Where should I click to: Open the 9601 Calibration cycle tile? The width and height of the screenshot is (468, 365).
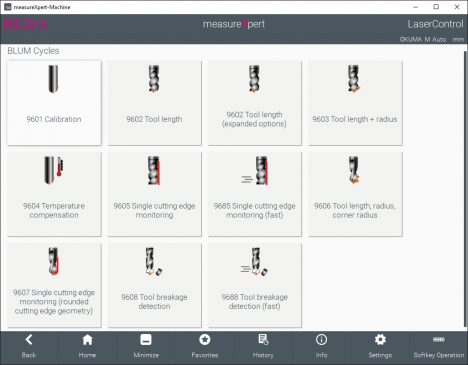point(54,103)
